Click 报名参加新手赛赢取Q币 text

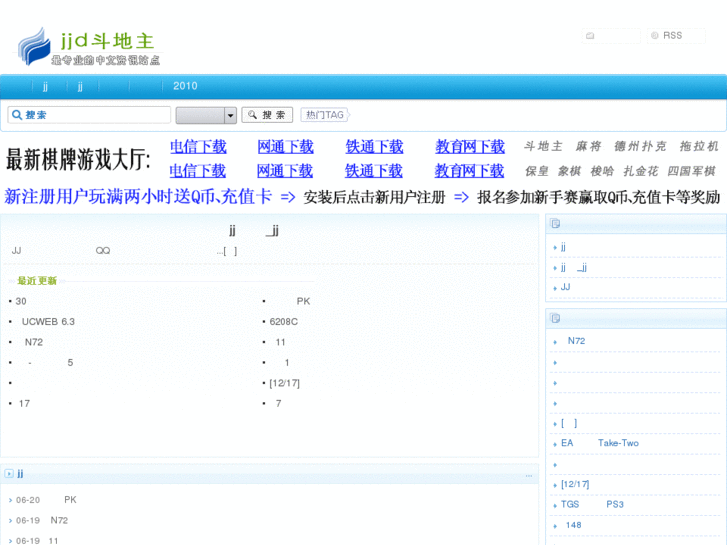(x=599, y=197)
